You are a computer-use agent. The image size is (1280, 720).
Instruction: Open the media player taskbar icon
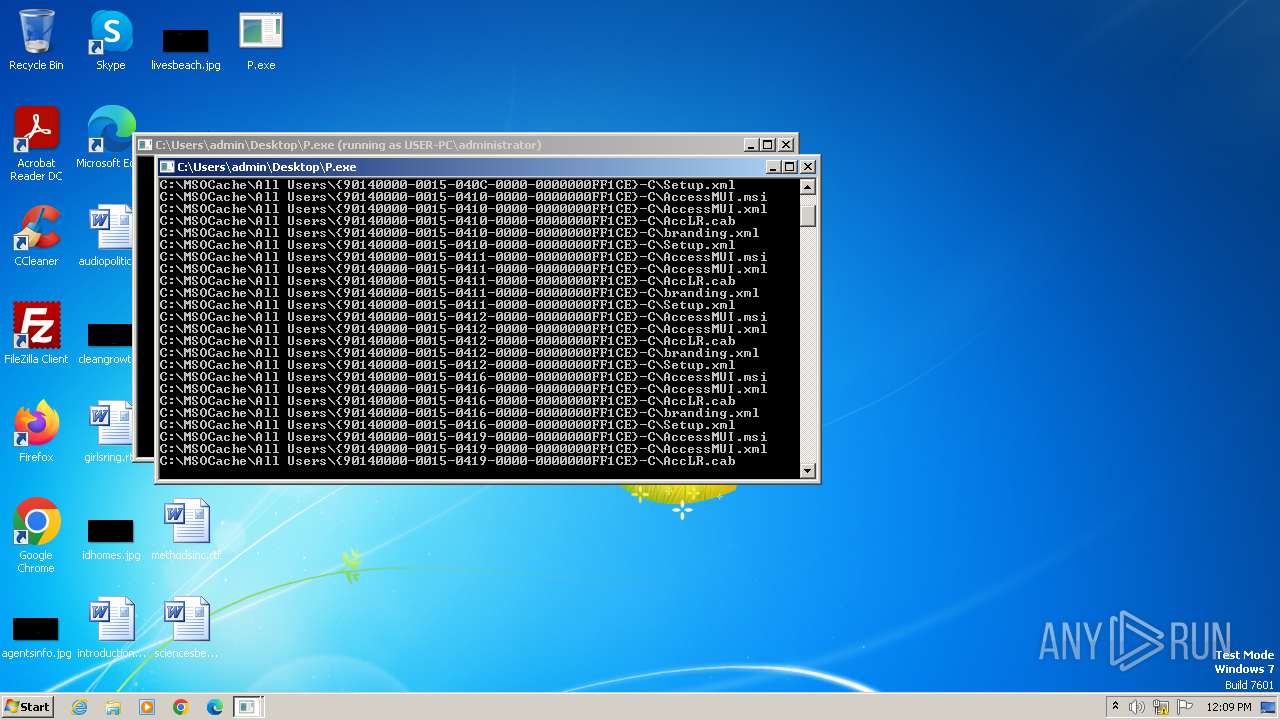tap(147, 707)
